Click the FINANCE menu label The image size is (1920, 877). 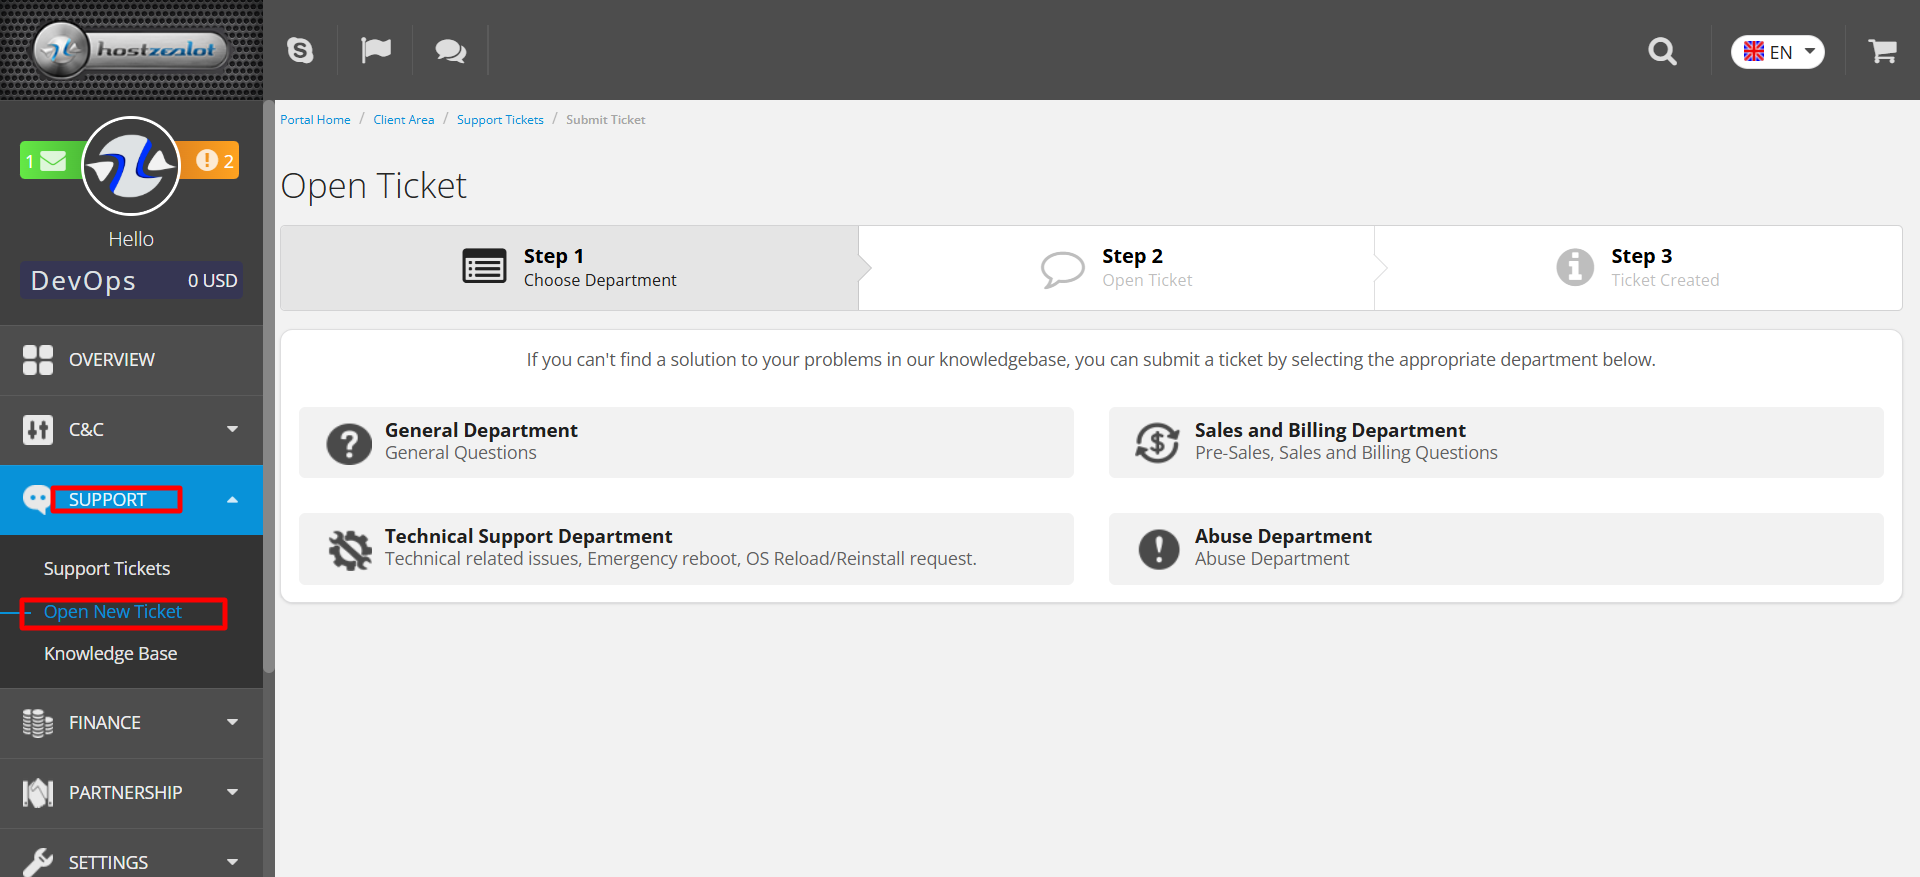click(105, 723)
